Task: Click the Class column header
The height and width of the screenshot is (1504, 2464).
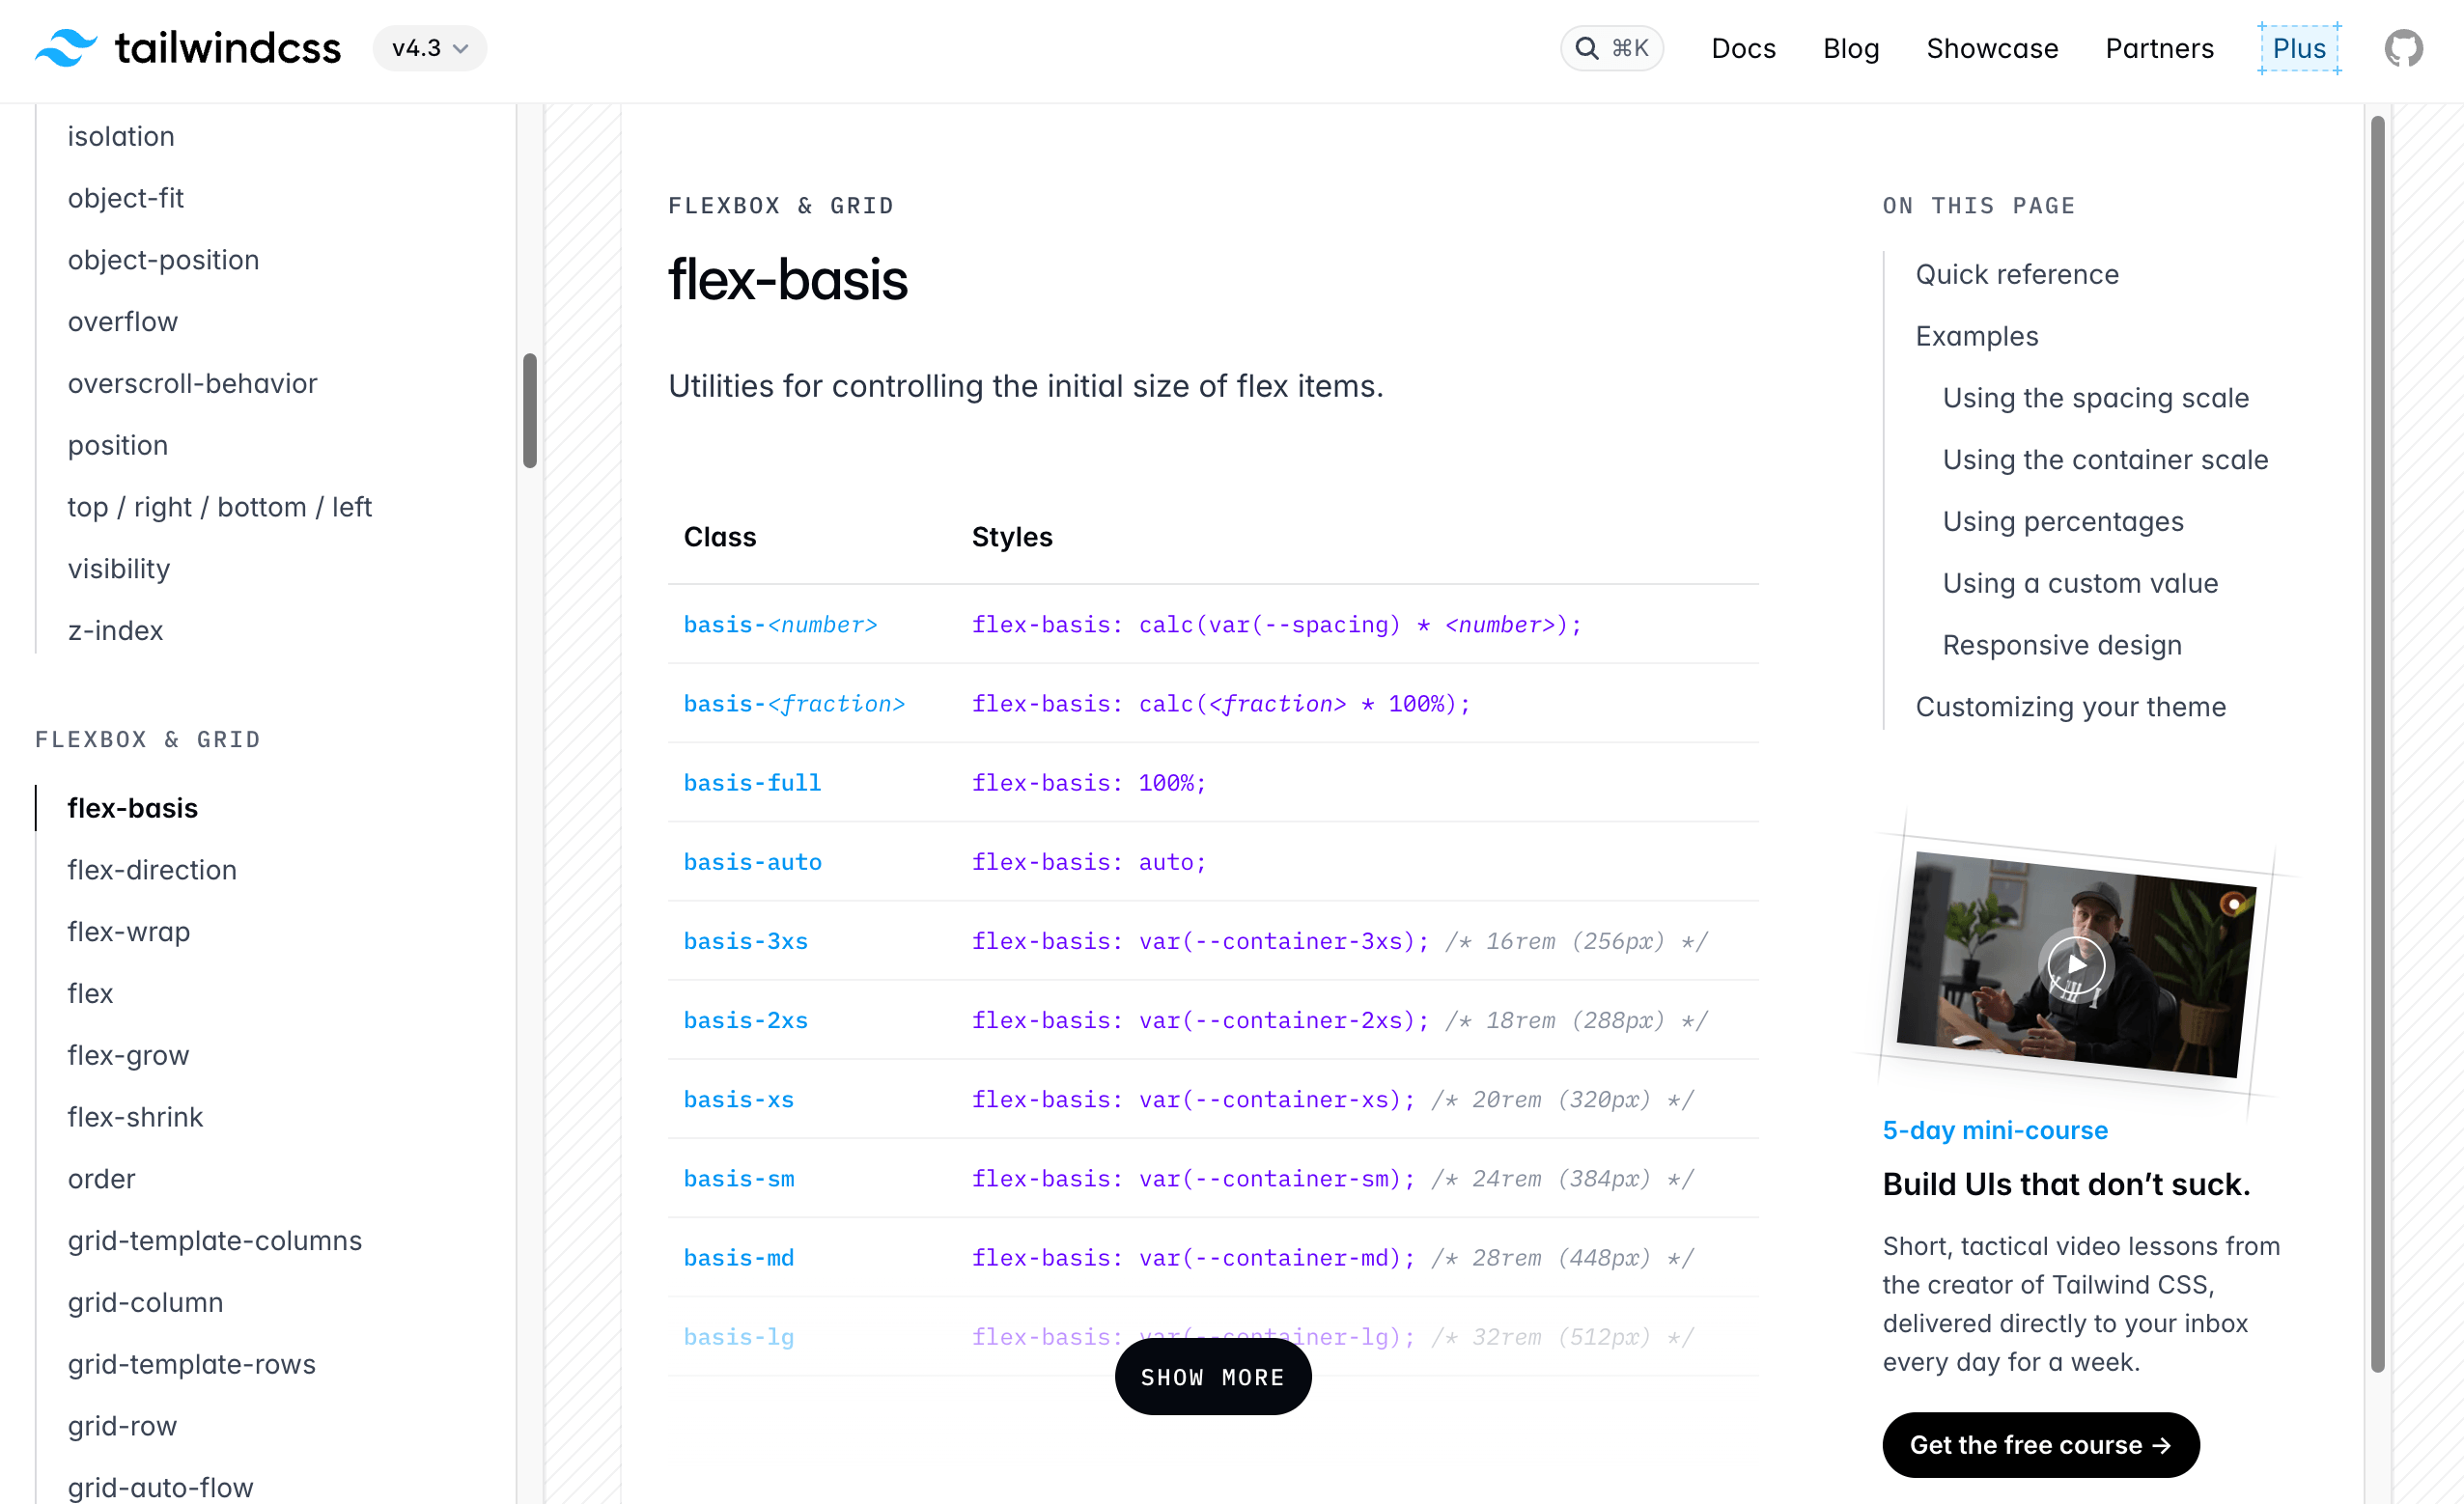Action: coord(720,537)
